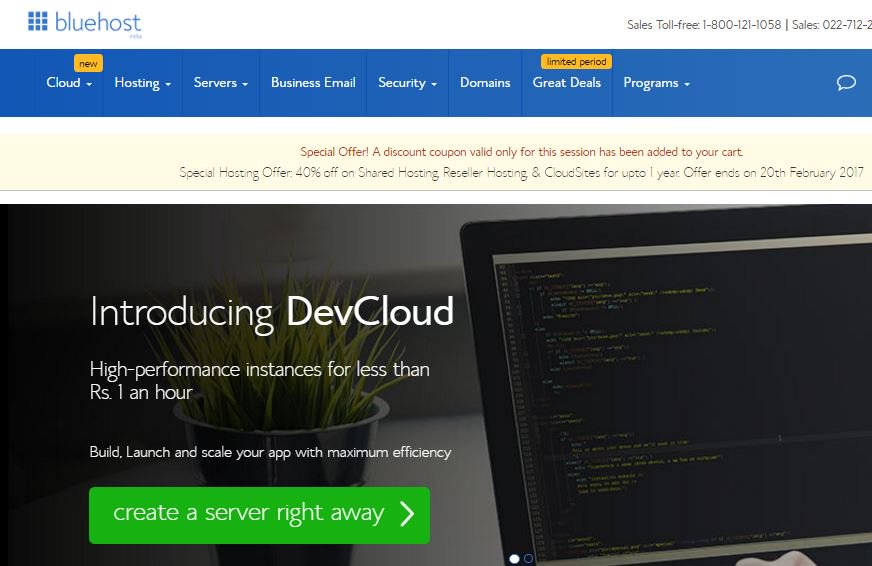Click the Special Hosting Offer 40% off text
The image size is (872, 566).
[521, 172]
